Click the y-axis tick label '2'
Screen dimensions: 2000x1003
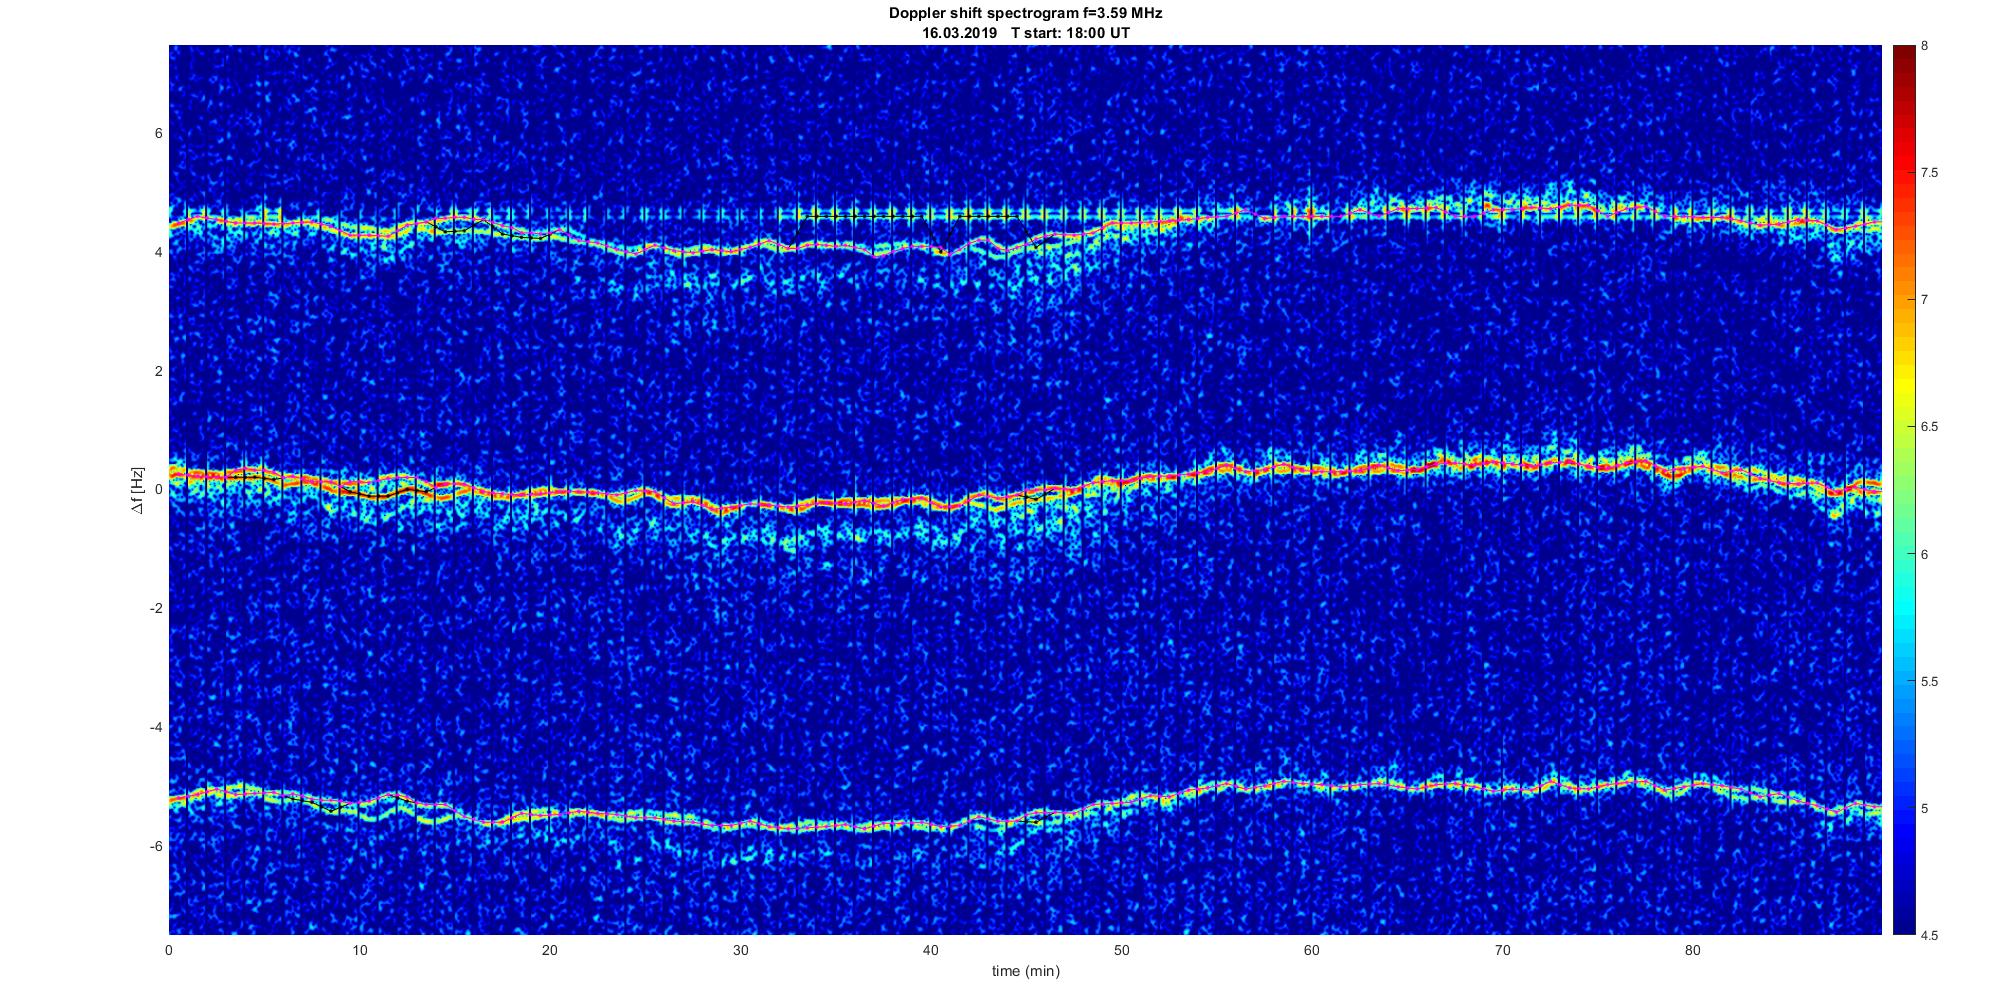click(158, 371)
